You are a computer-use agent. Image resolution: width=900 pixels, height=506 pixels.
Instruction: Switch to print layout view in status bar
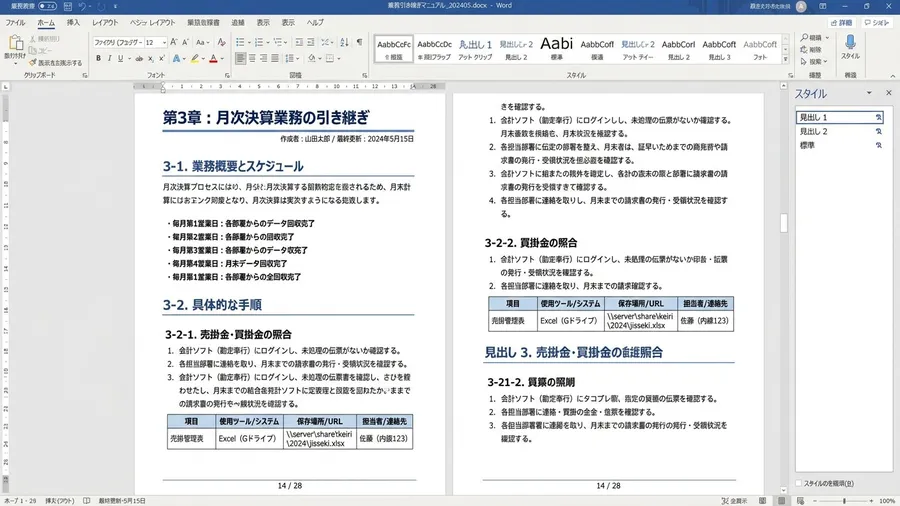click(x=781, y=501)
